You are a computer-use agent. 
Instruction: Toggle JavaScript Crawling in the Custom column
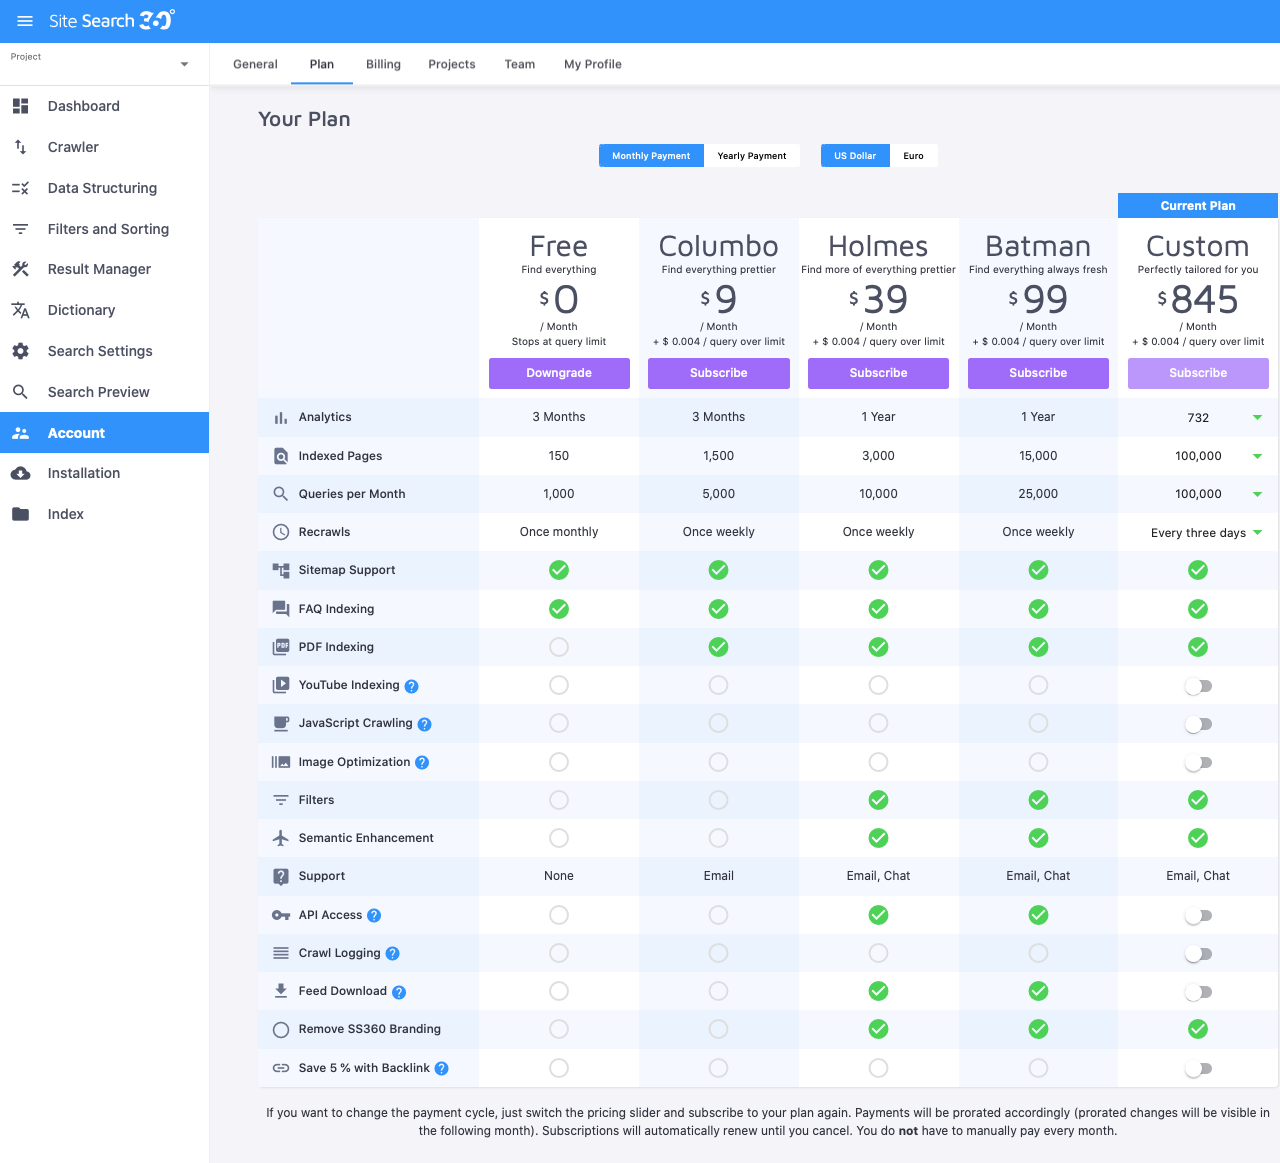tap(1198, 723)
